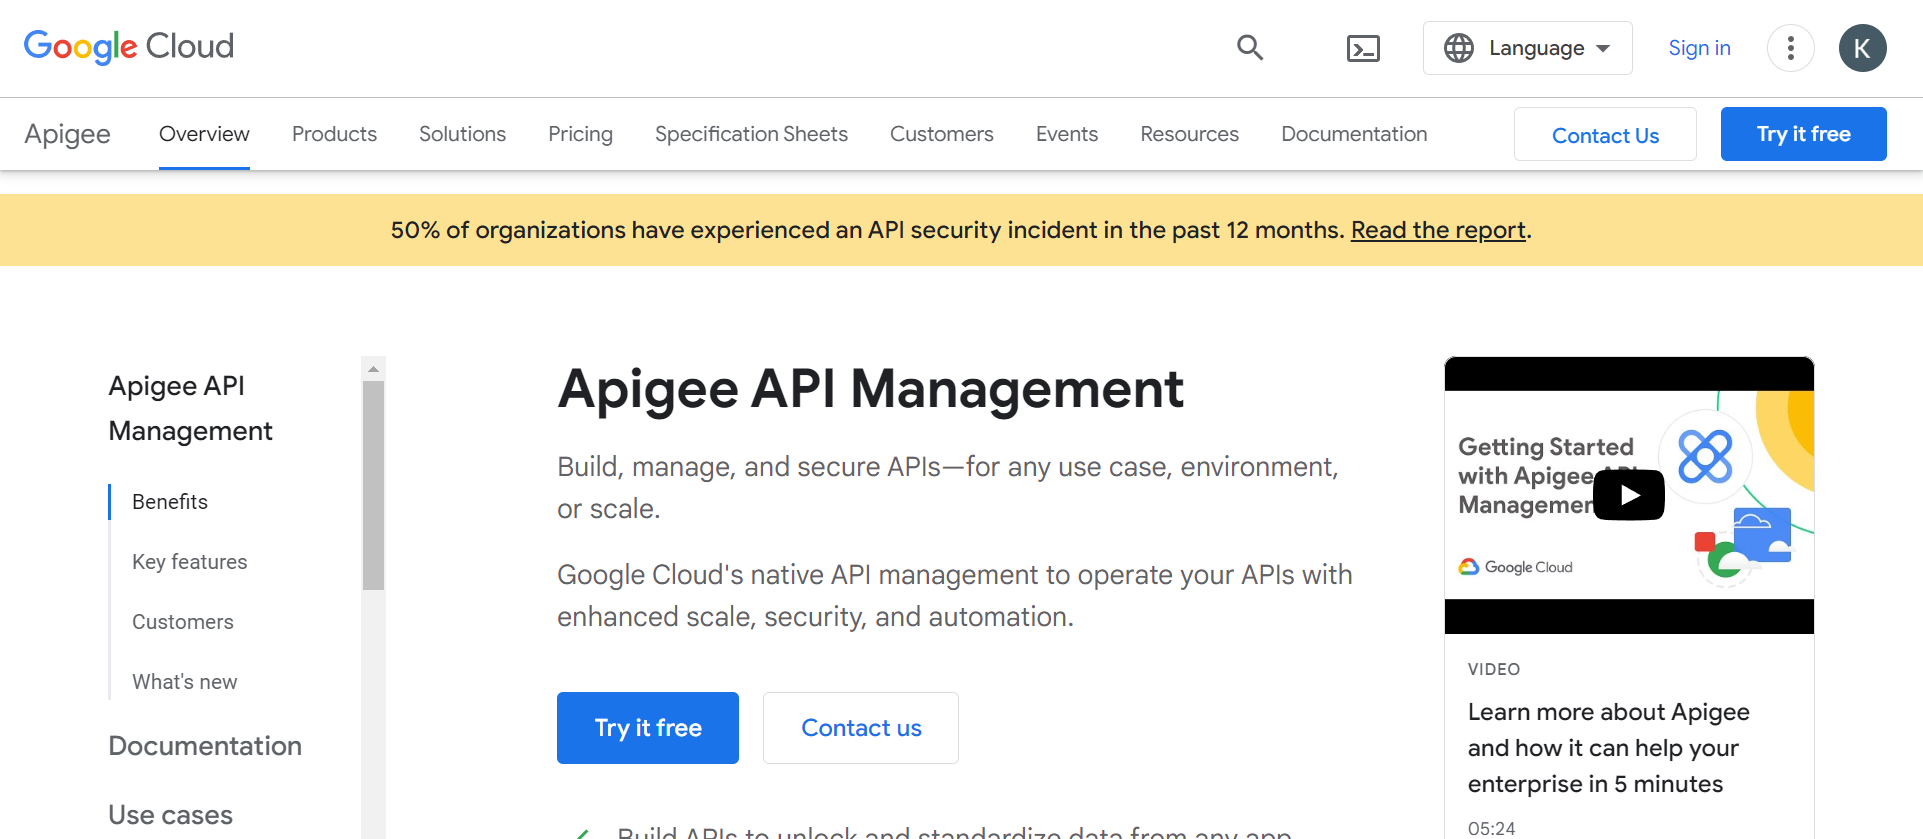The height and width of the screenshot is (839, 1923).
Task: Expand the Language dropdown
Action: pos(1527,48)
